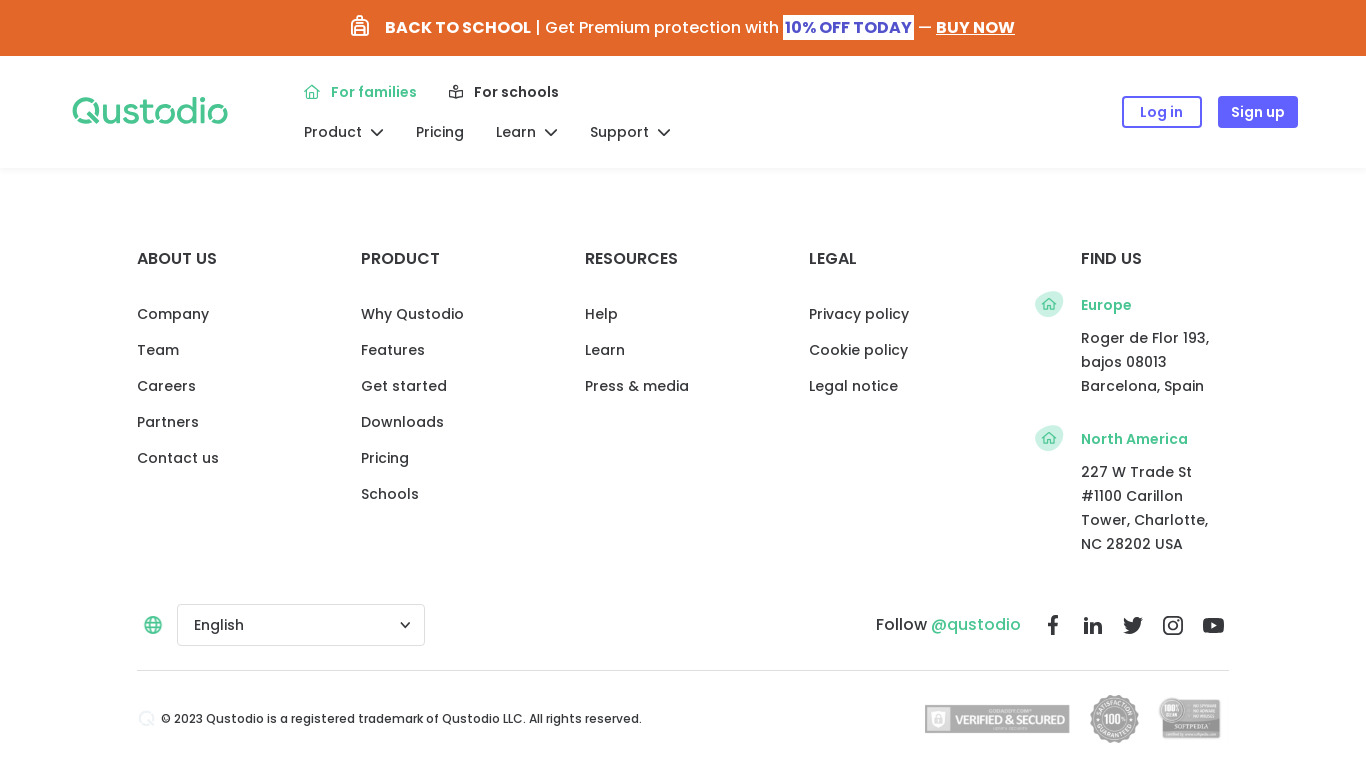Open the footer Pricing link
The width and height of the screenshot is (1366, 768).
385,458
